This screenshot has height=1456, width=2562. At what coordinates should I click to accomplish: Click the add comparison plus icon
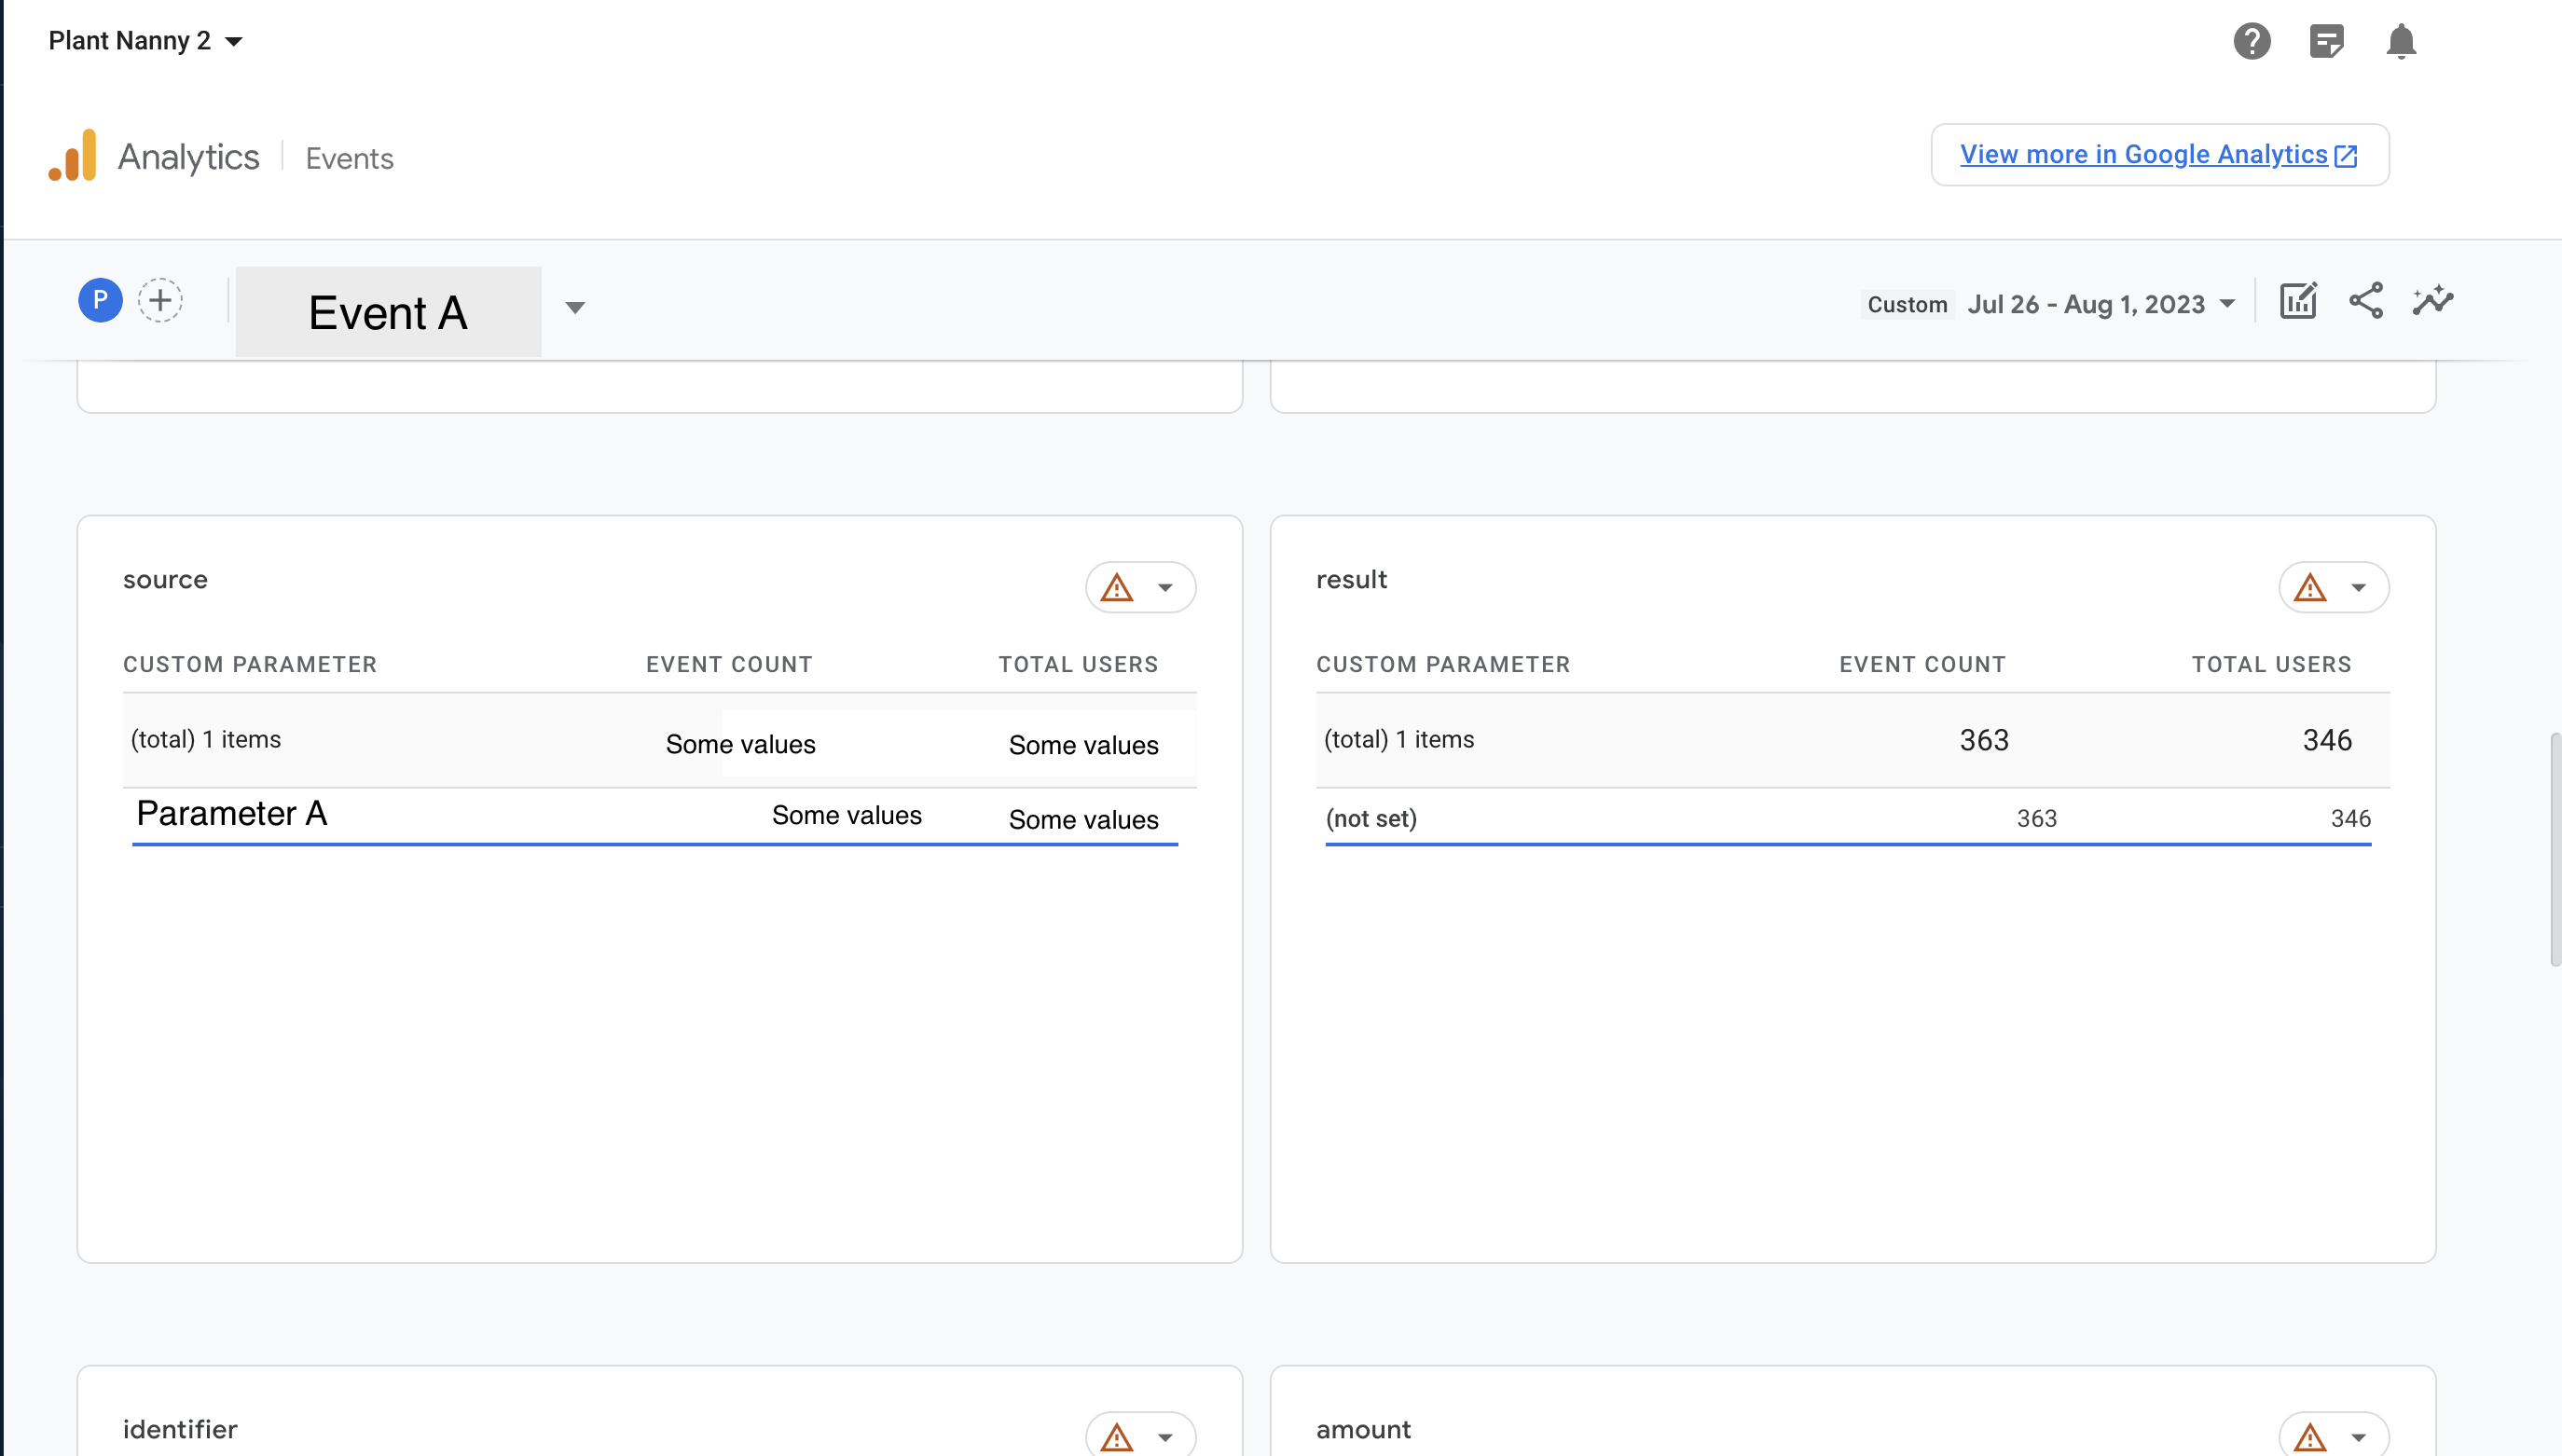pos(160,300)
